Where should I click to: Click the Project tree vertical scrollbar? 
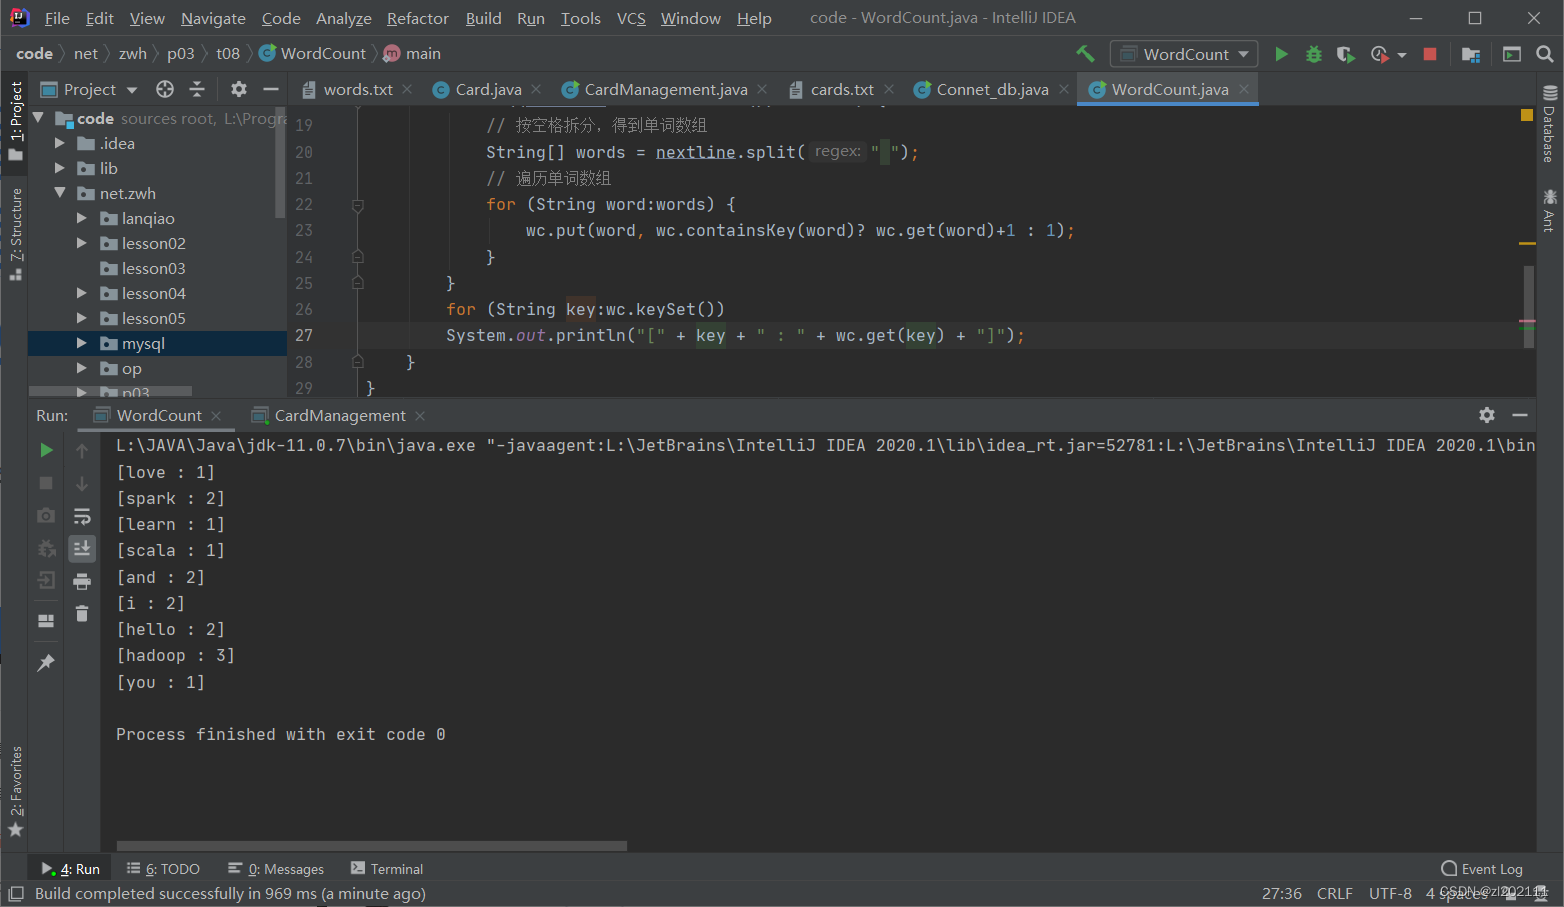click(x=280, y=163)
